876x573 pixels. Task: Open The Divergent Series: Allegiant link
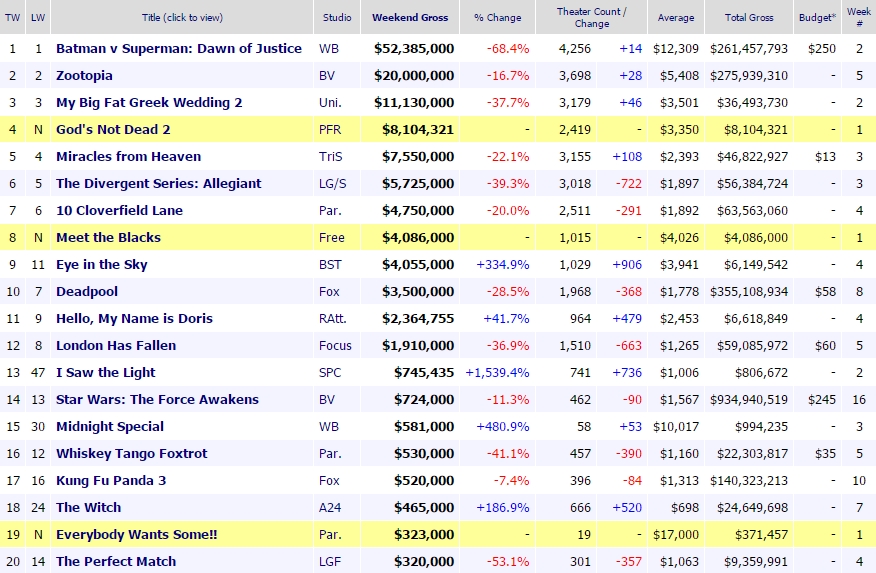[159, 184]
